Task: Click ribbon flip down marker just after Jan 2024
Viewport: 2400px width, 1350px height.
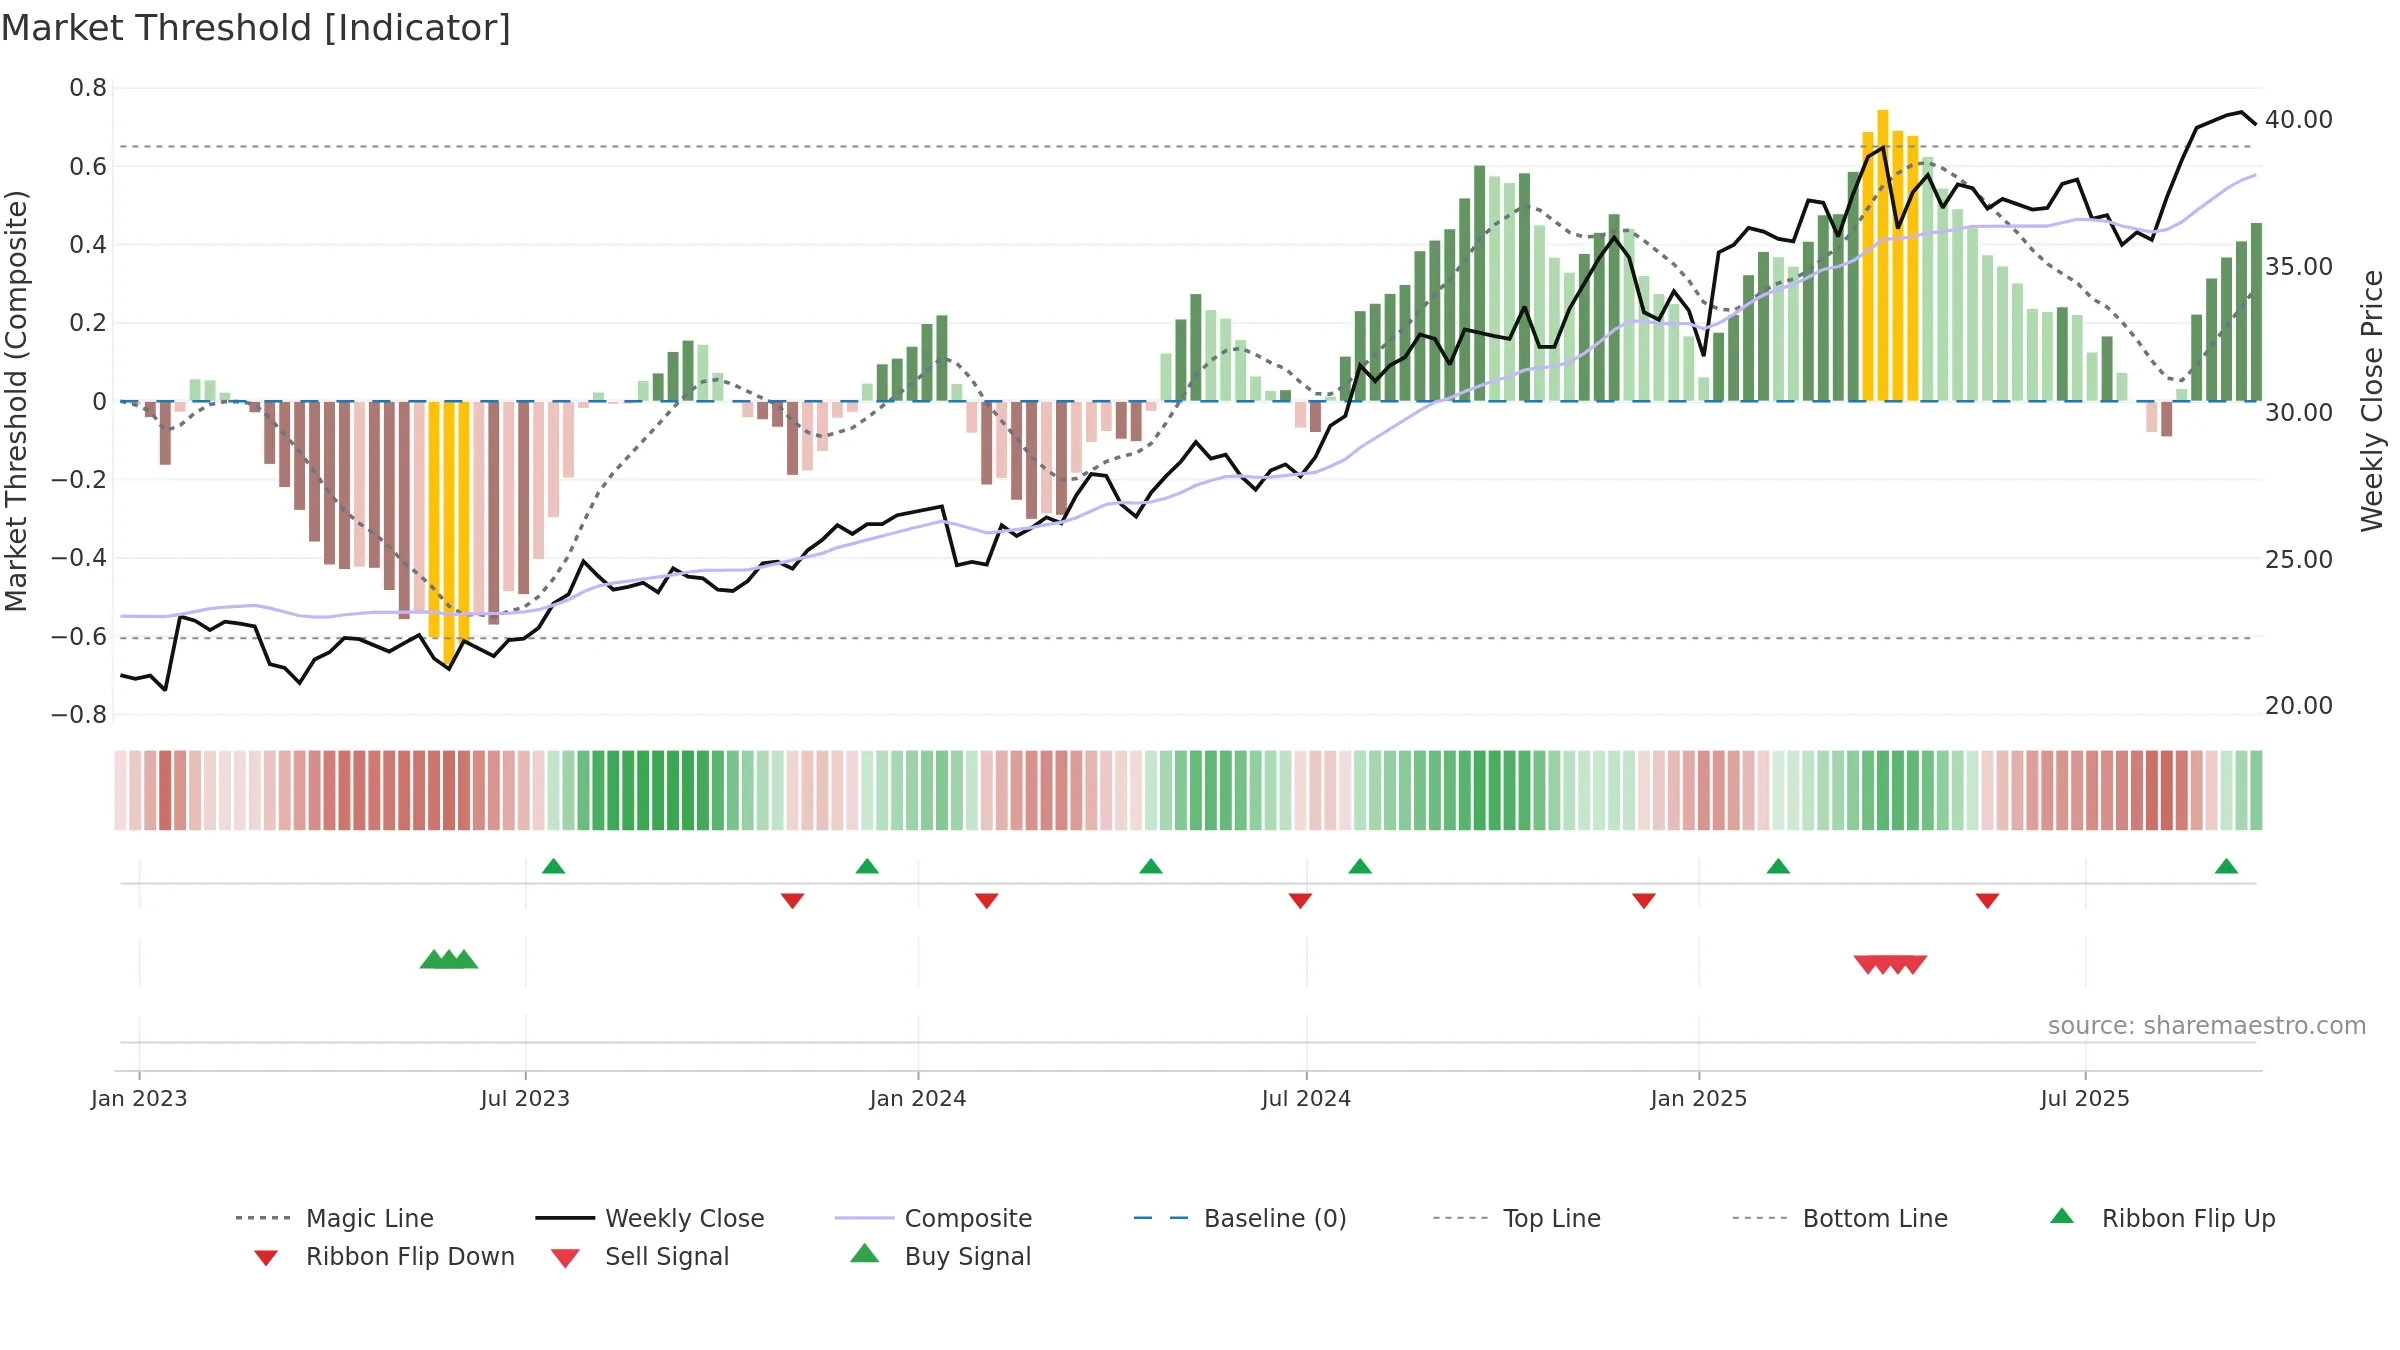Action: click(986, 901)
